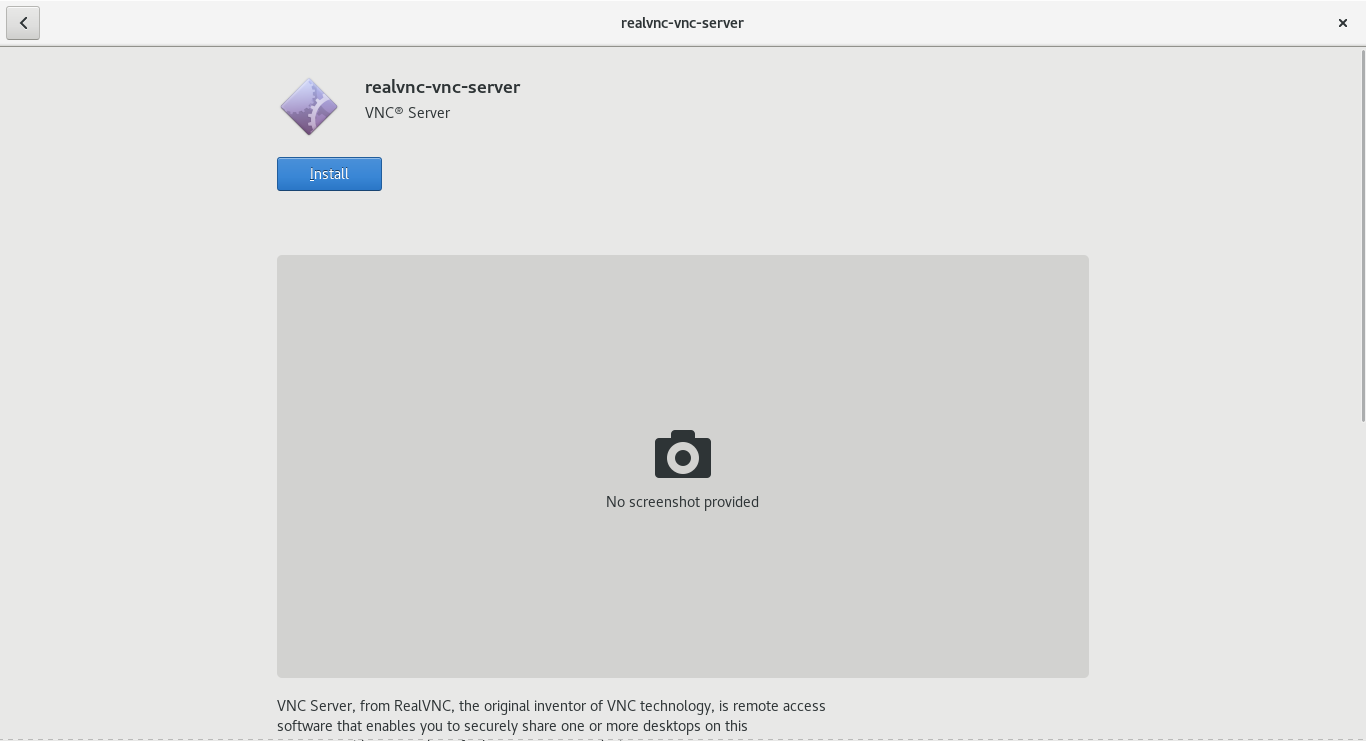Click the realvnc-vnc-server package icon

309,107
